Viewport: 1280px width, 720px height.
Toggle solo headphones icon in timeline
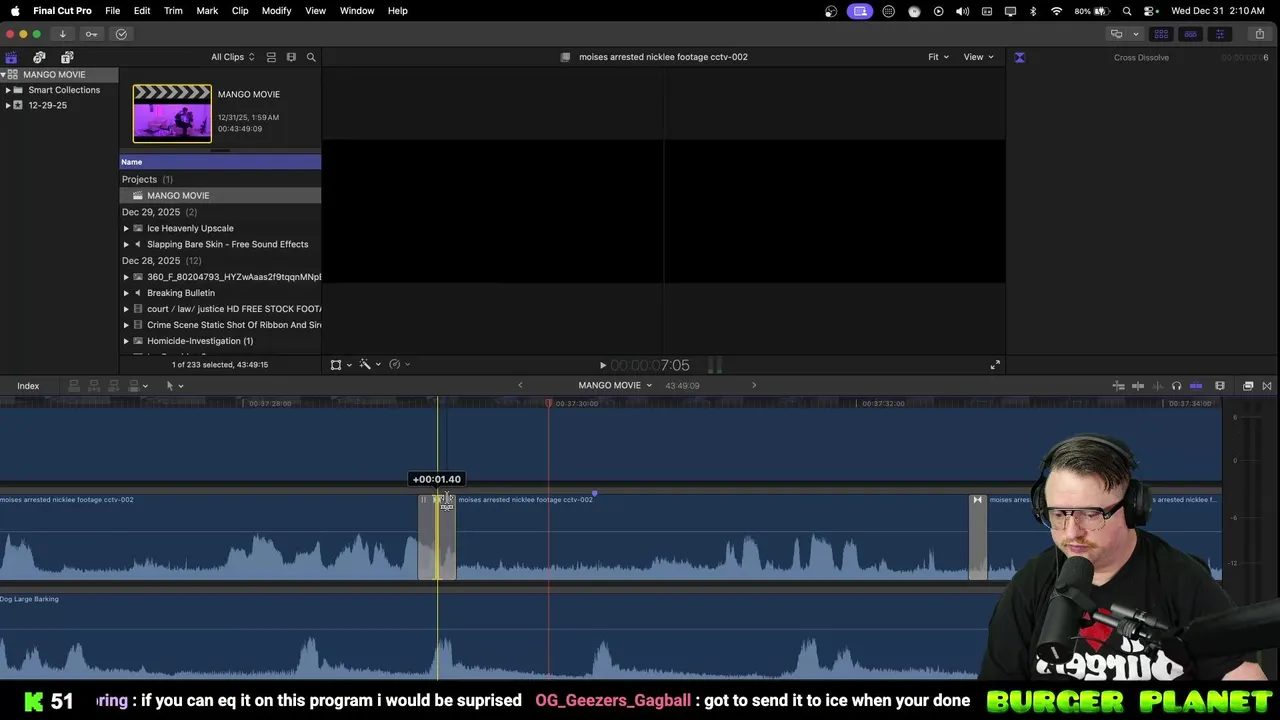click(x=1176, y=386)
